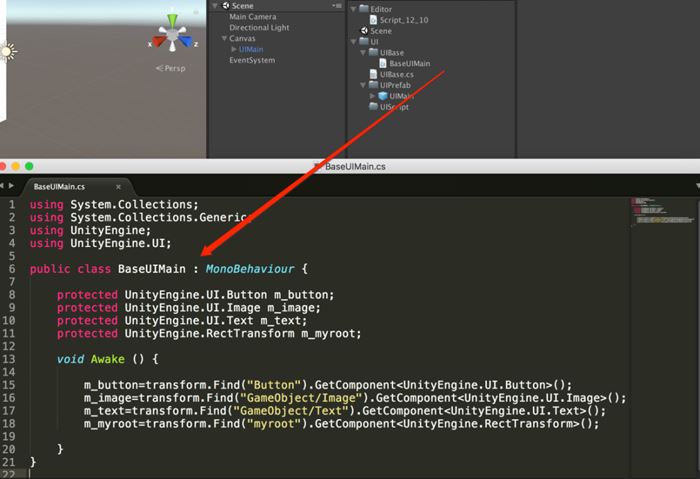This screenshot has width=700, height=479.
Task: Collapse the Canvas node in Hierarchy
Action: click(x=224, y=39)
